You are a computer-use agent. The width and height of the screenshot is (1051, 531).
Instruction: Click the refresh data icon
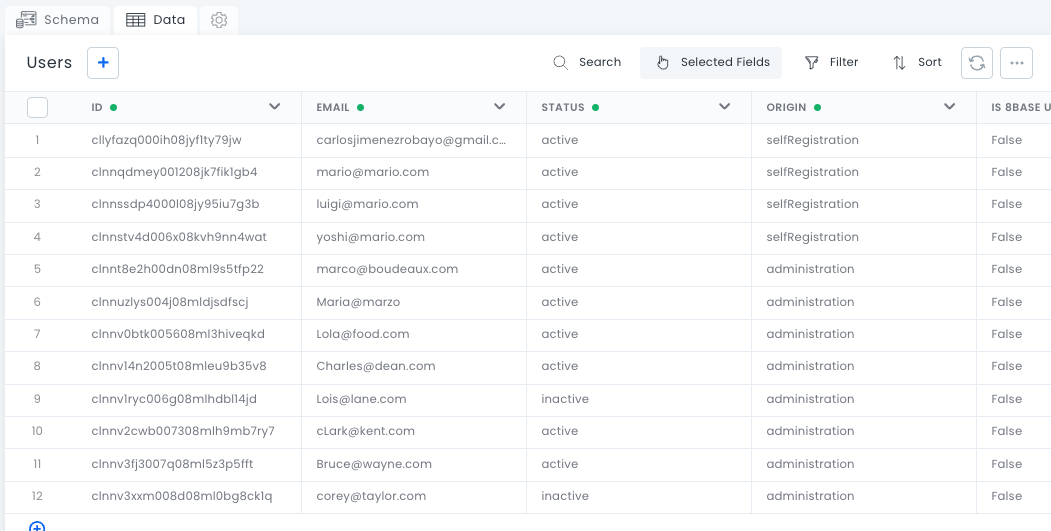(977, 63)
